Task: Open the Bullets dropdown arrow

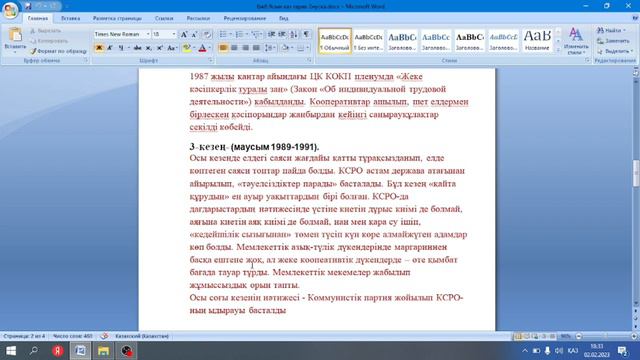Action: pyautogui.click(x=230, y=34)
